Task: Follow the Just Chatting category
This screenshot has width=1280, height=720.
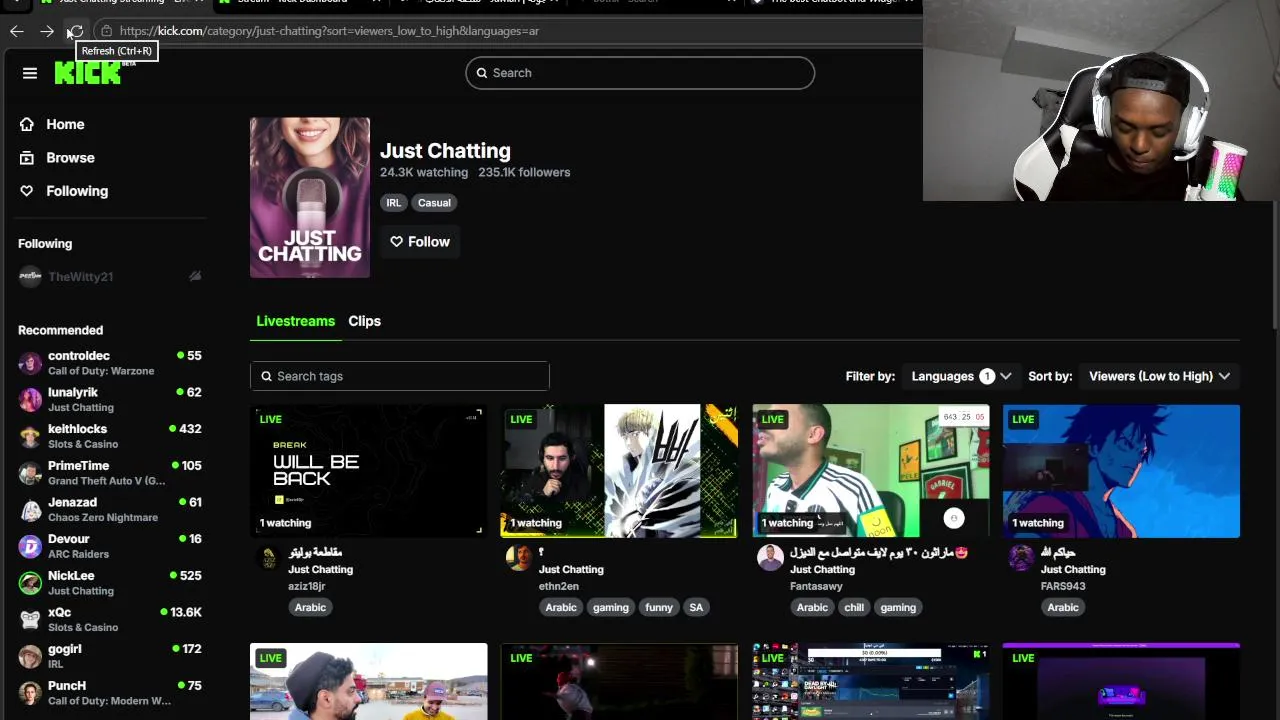Action: pyautogui.click(x=420, y=242)
